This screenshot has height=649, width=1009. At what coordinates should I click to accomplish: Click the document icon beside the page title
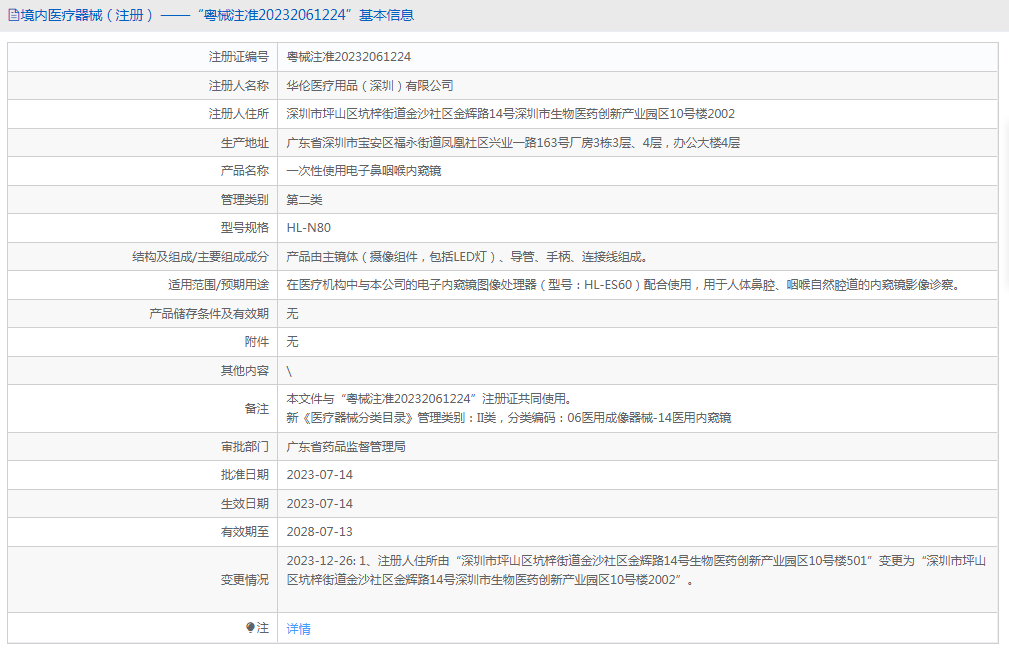[14, 15]
